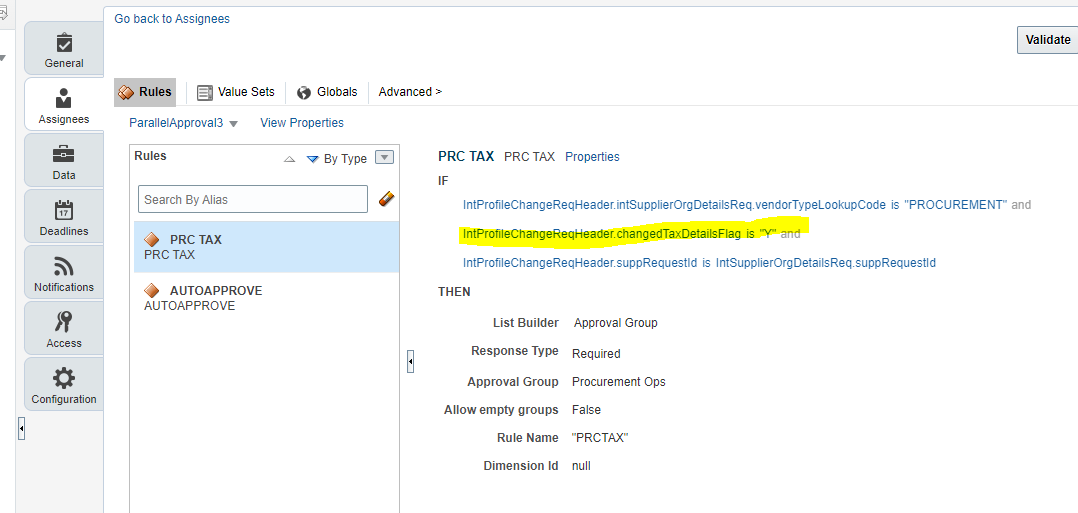Collapse the left side panel splitter arrow

21,428
